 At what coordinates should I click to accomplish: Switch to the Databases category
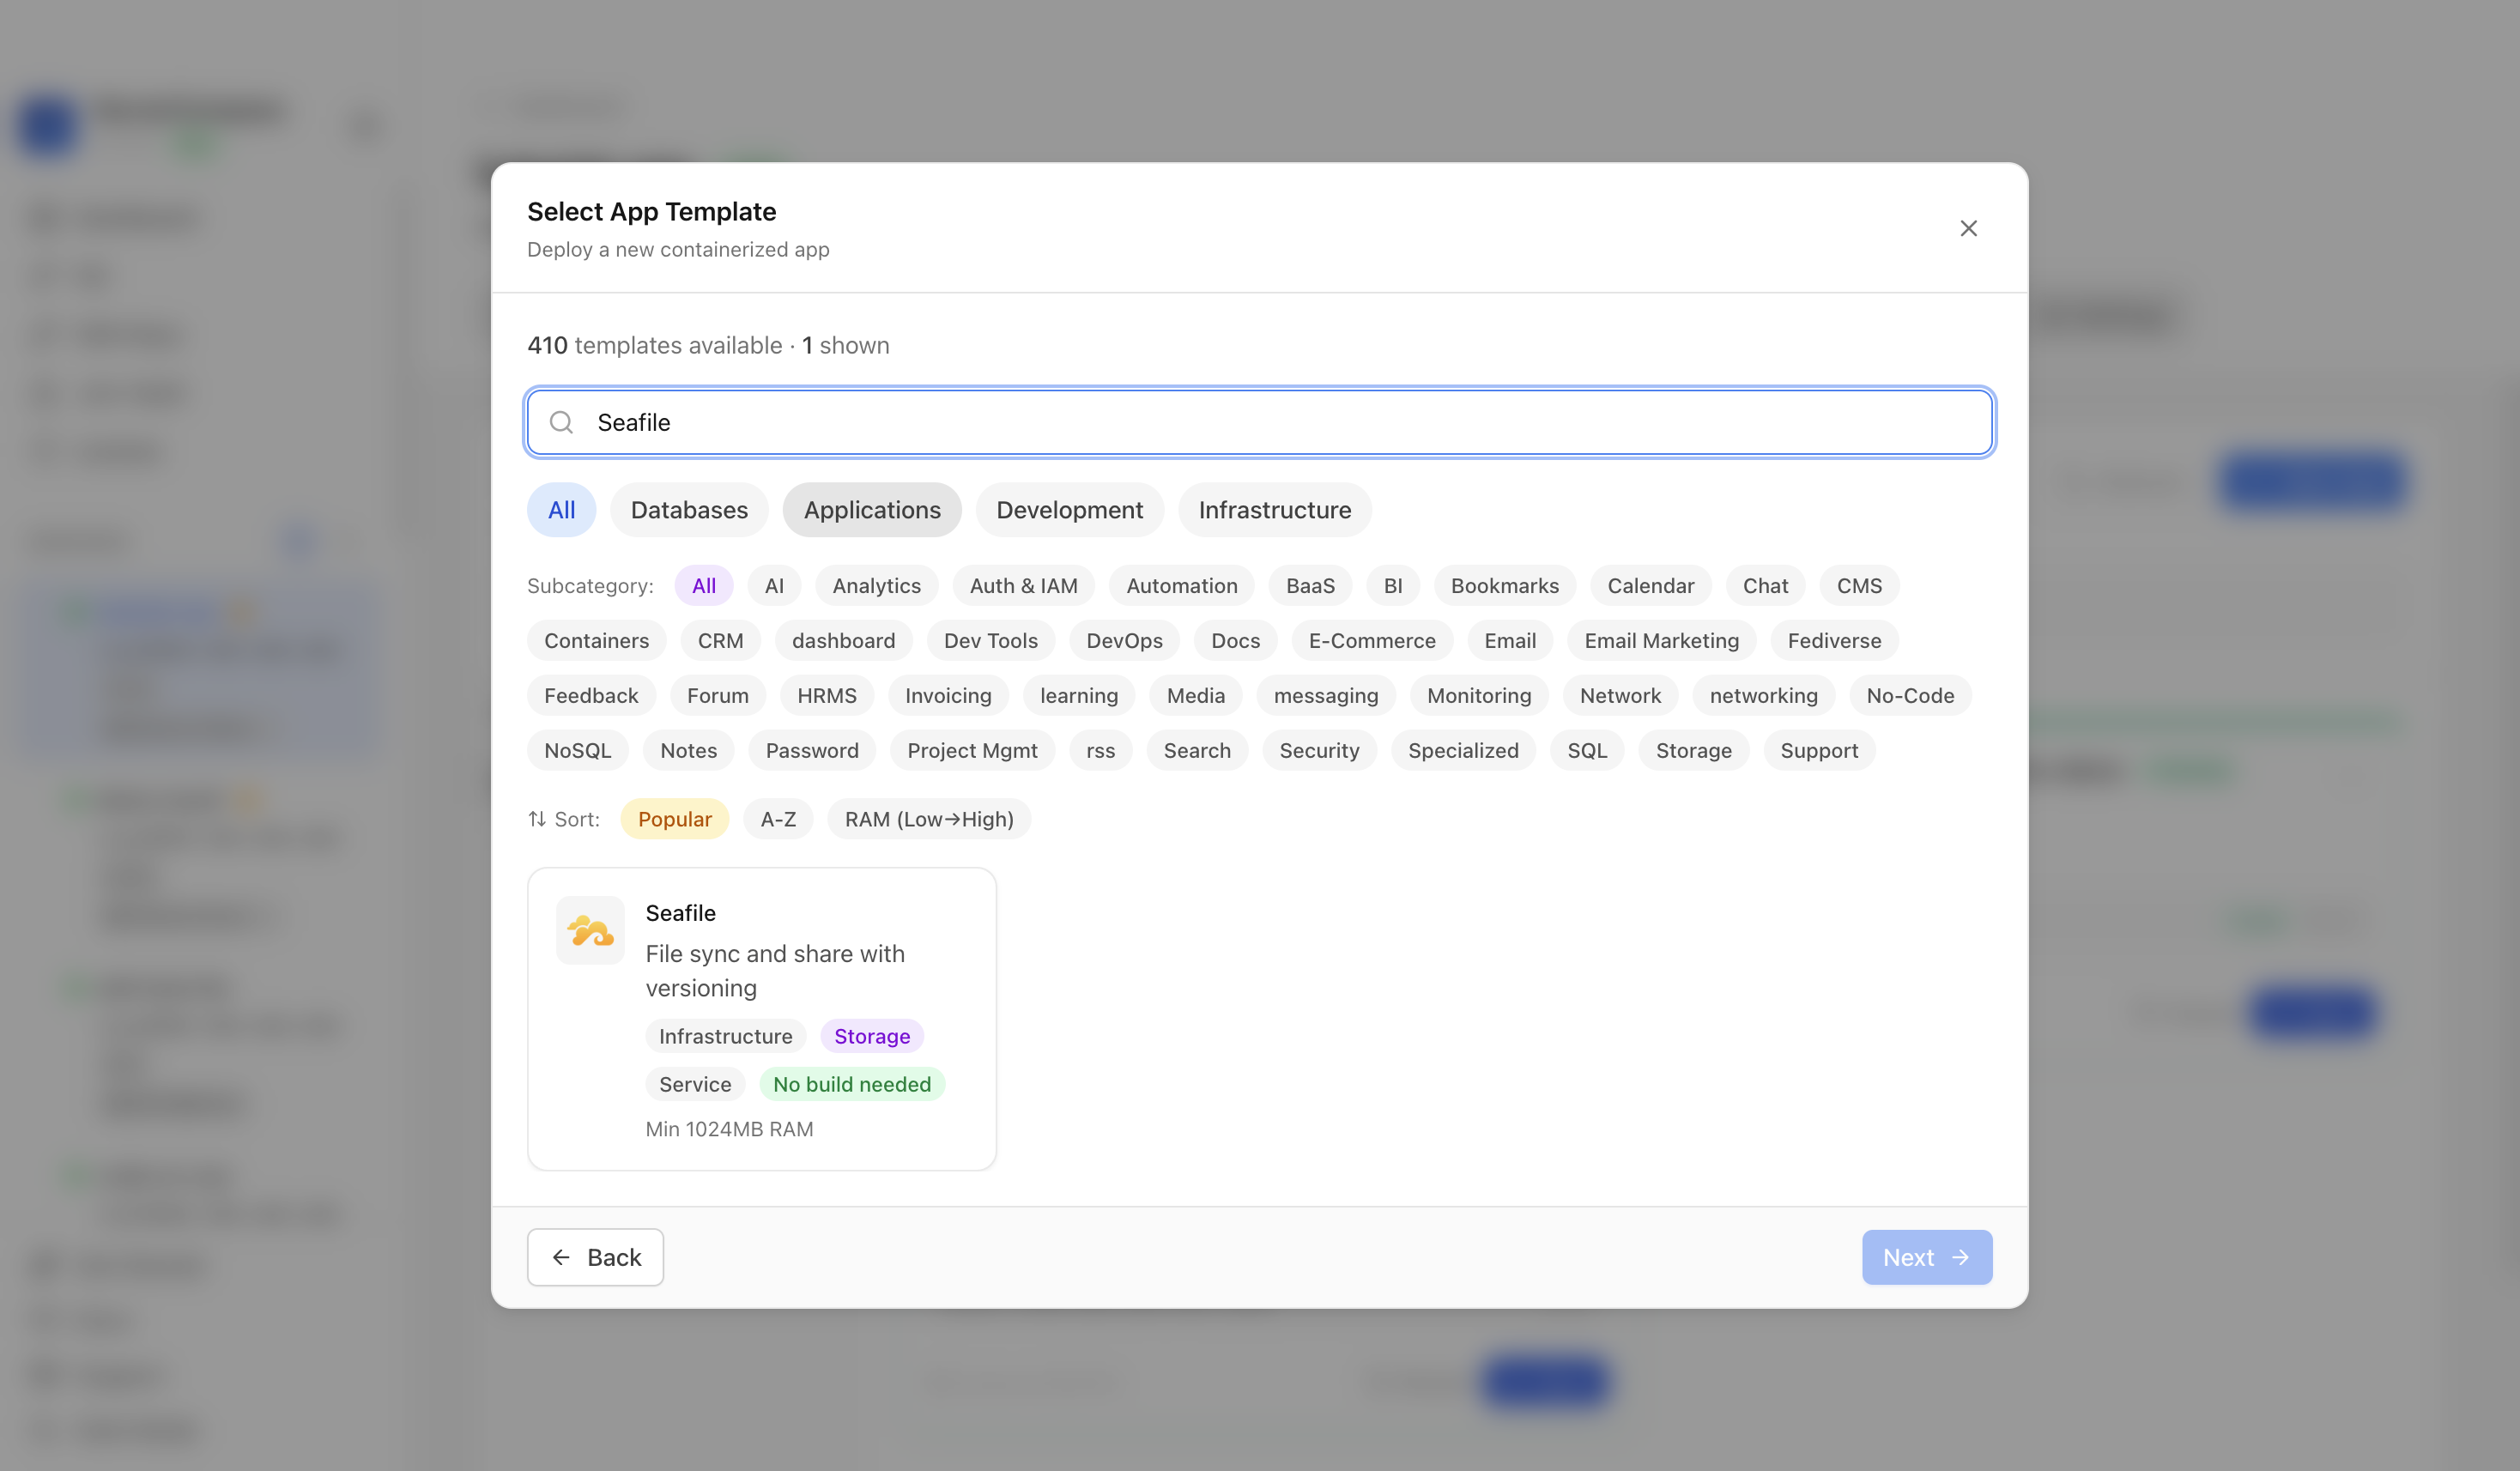(x=689, y=510)
